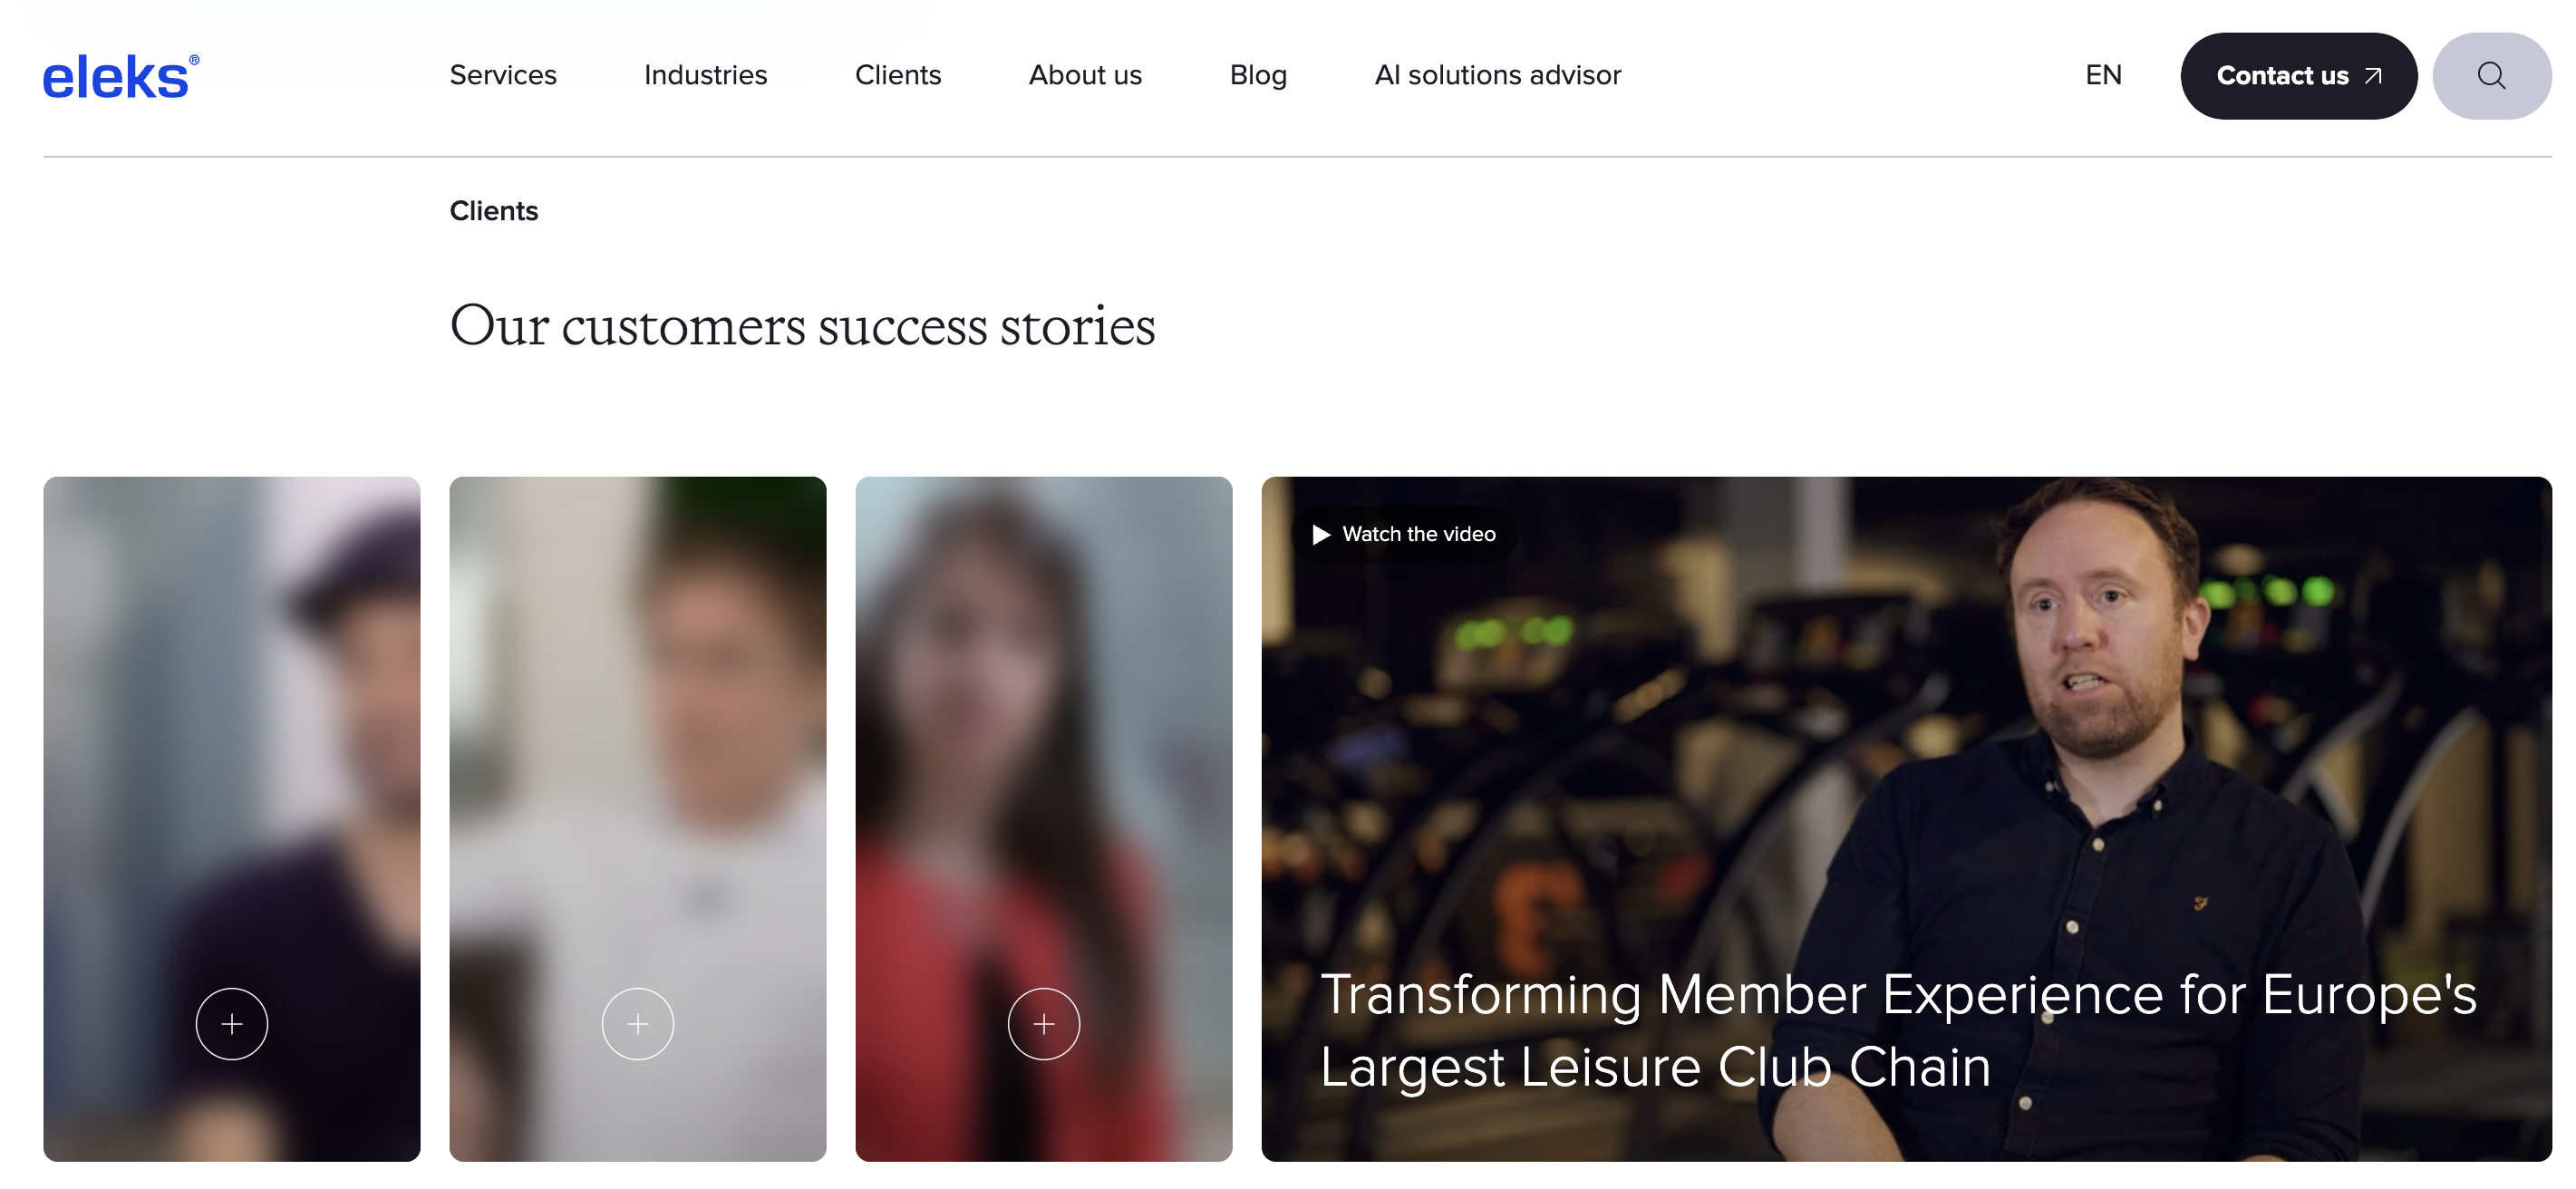Open AI solutions advisor link

(x=1497, y=75)
